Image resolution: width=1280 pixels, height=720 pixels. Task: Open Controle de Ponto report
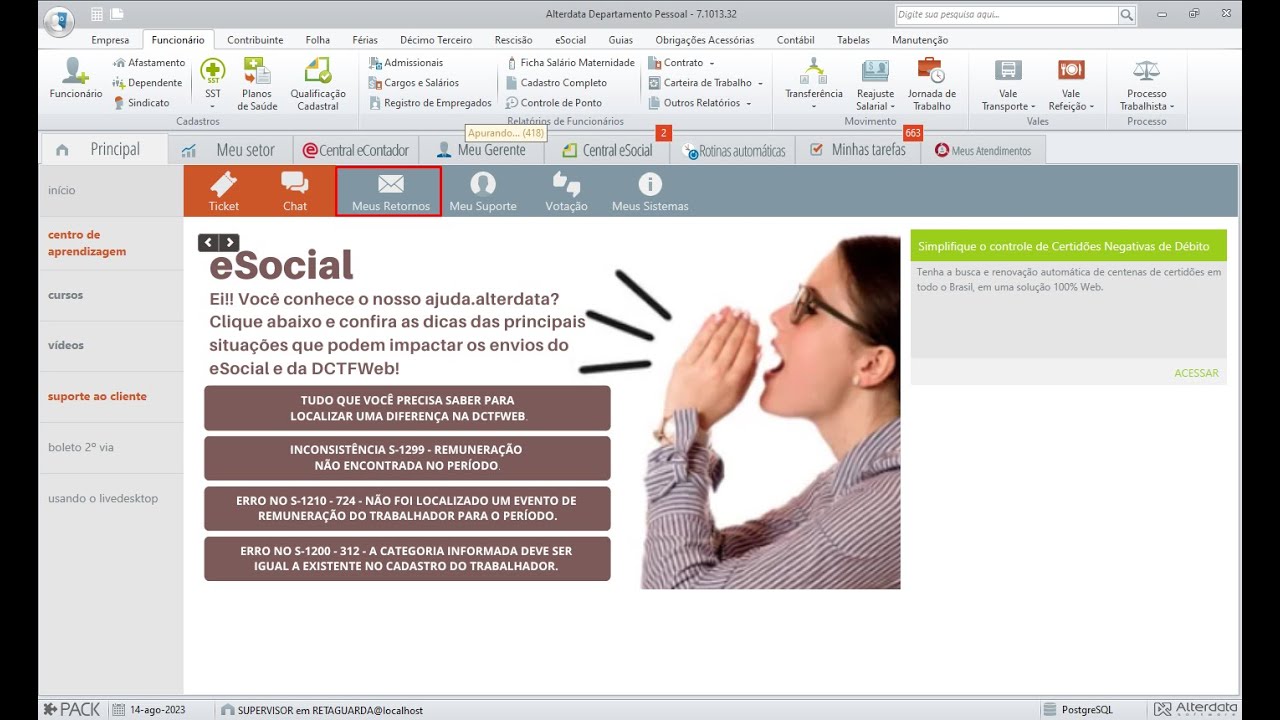[553, 103]
